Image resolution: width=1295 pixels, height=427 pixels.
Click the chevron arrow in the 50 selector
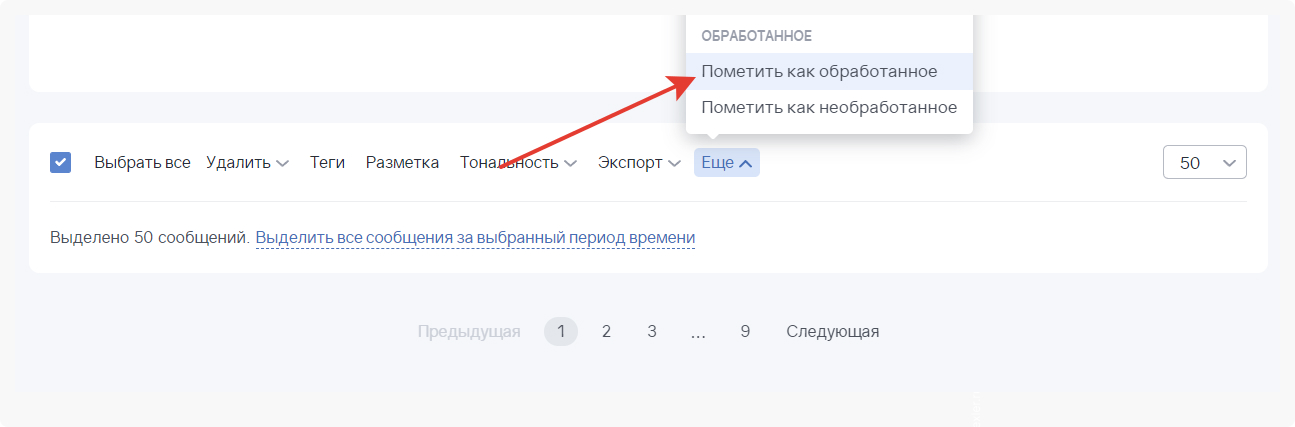click(x=1230, y=163)
